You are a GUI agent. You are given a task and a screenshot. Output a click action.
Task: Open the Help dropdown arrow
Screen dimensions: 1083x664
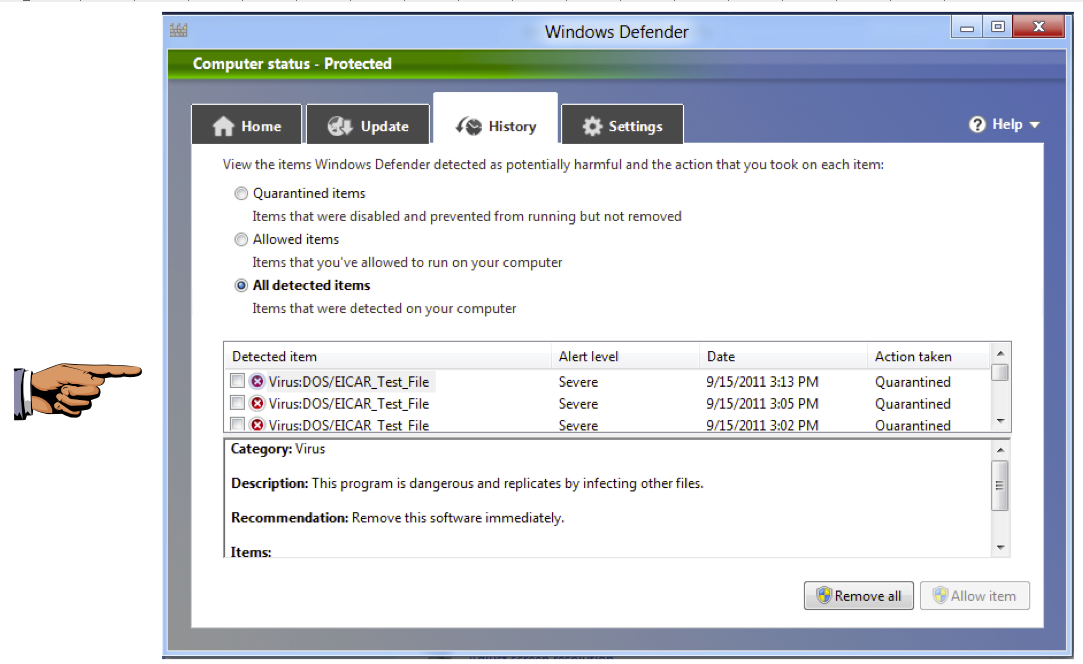(1034, 125)
